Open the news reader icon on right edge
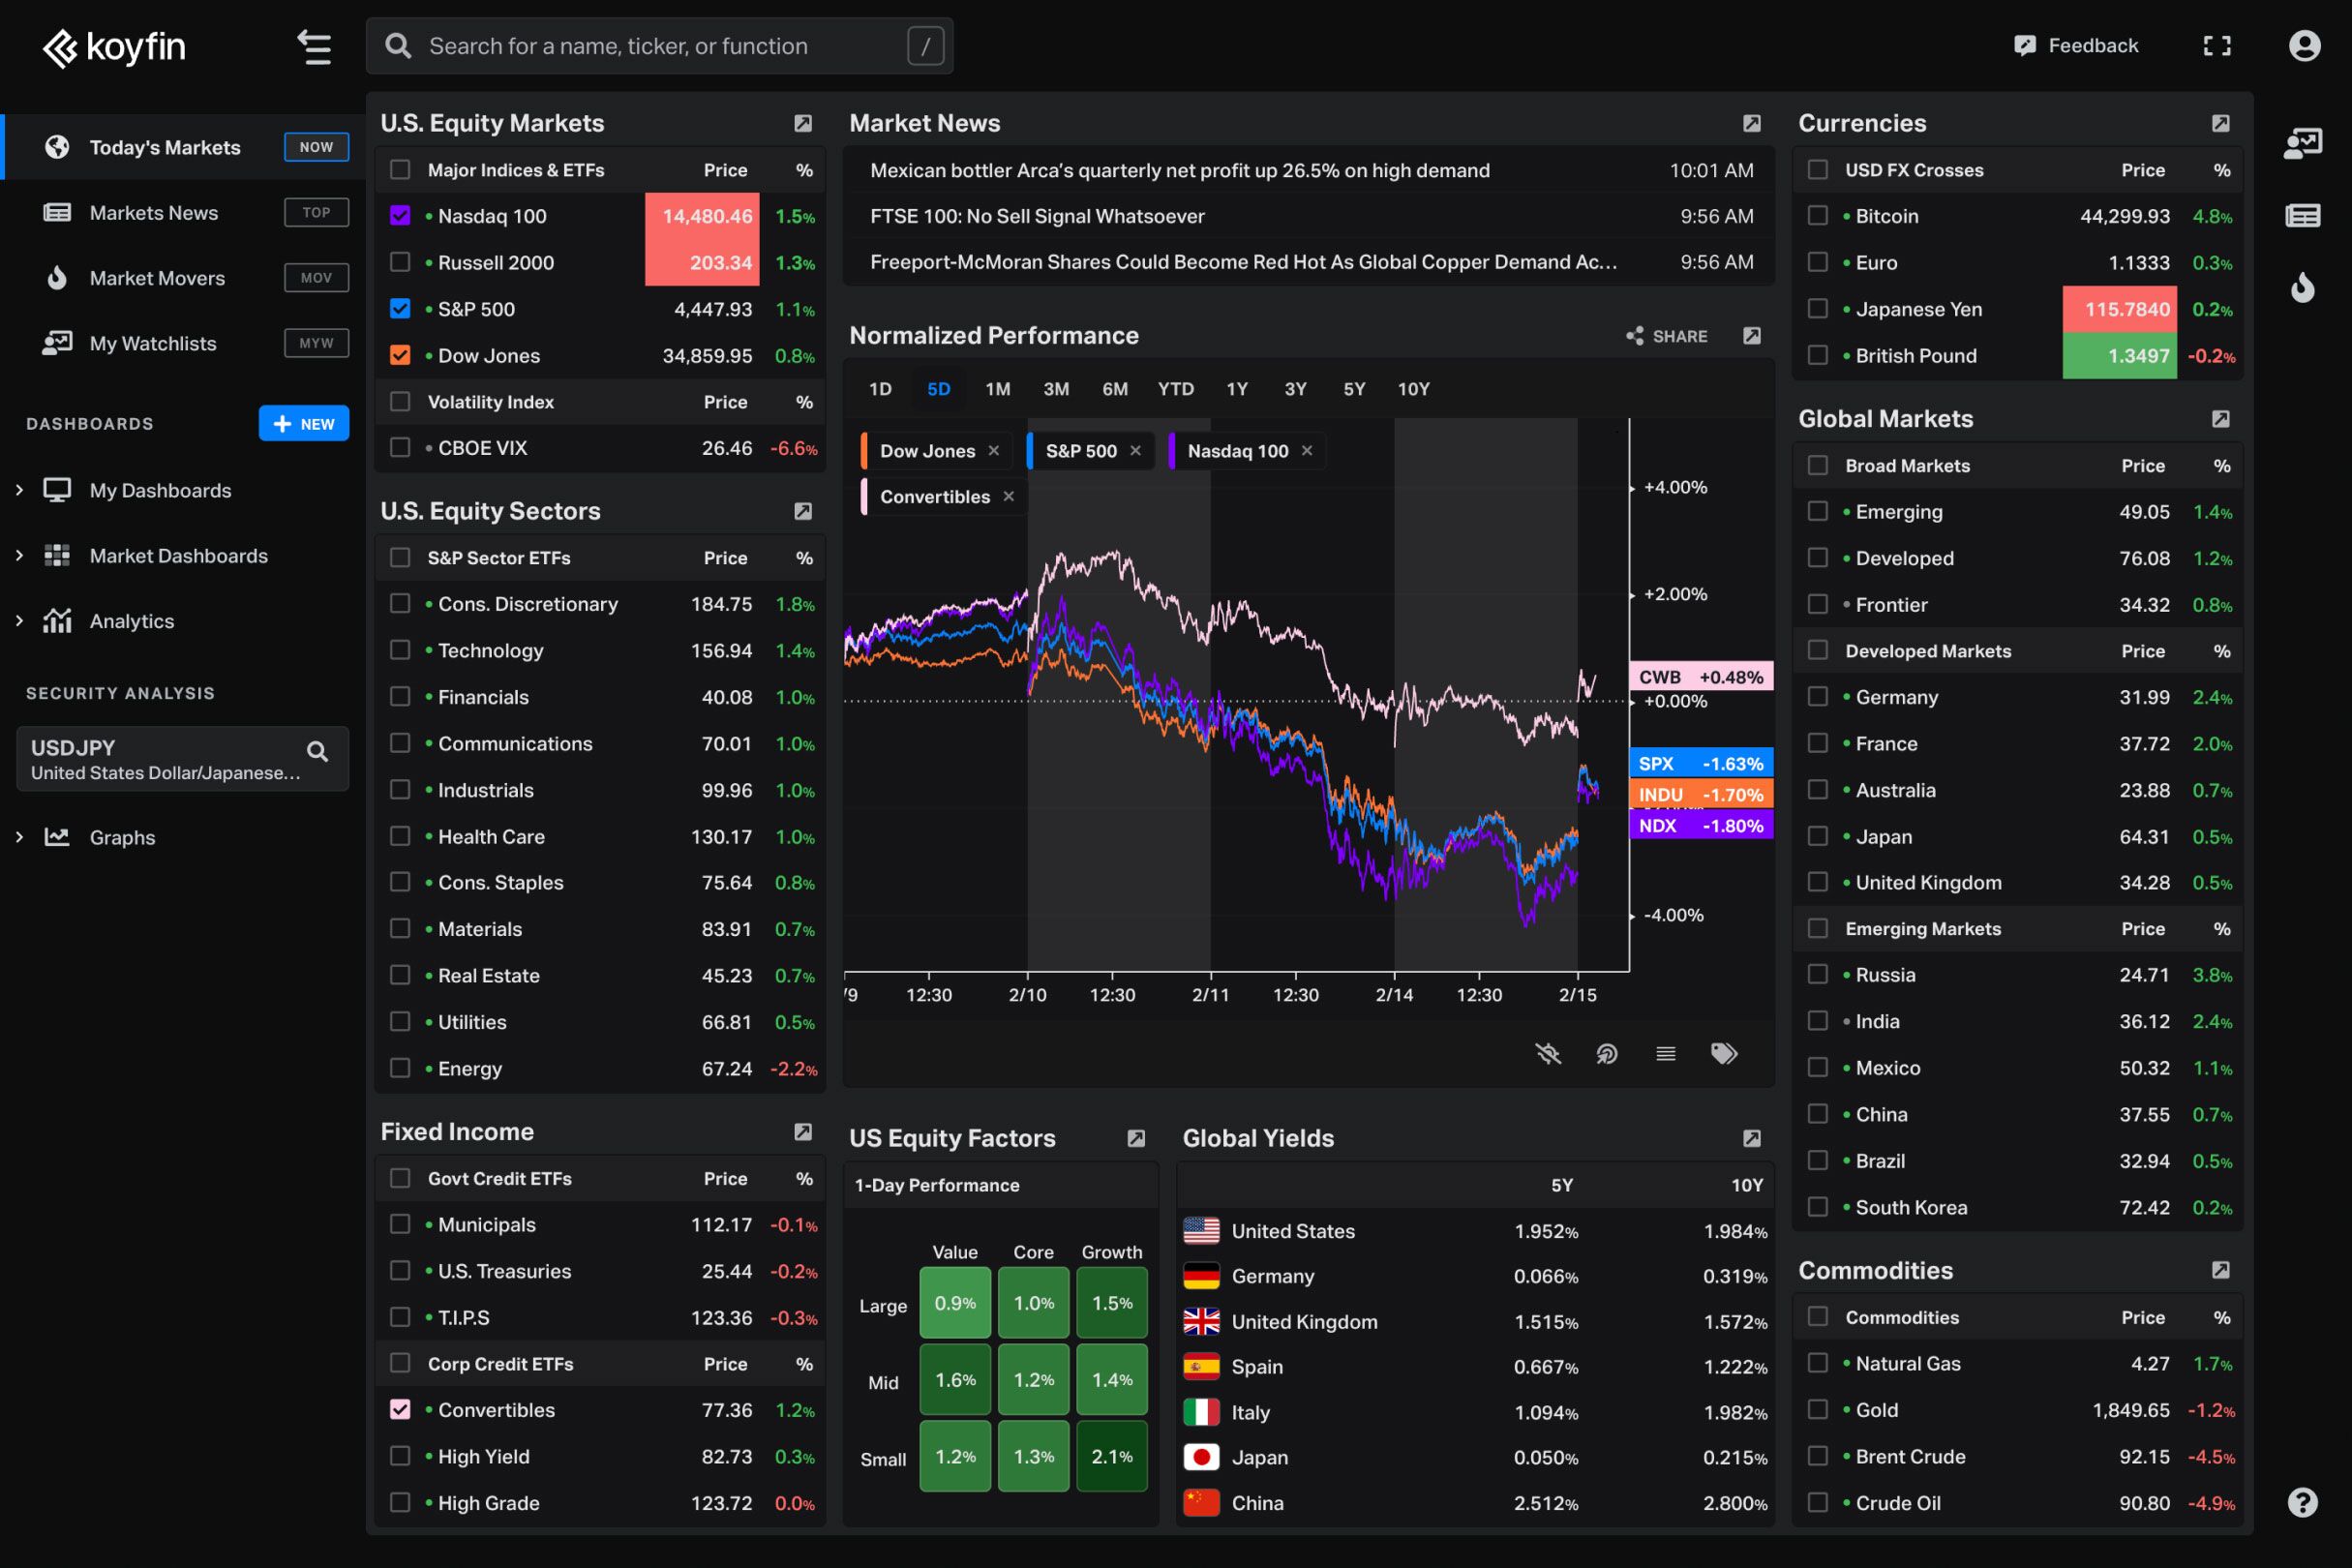The image size is (2352, 1568). pyautogui.click(x=2303, y=216)
